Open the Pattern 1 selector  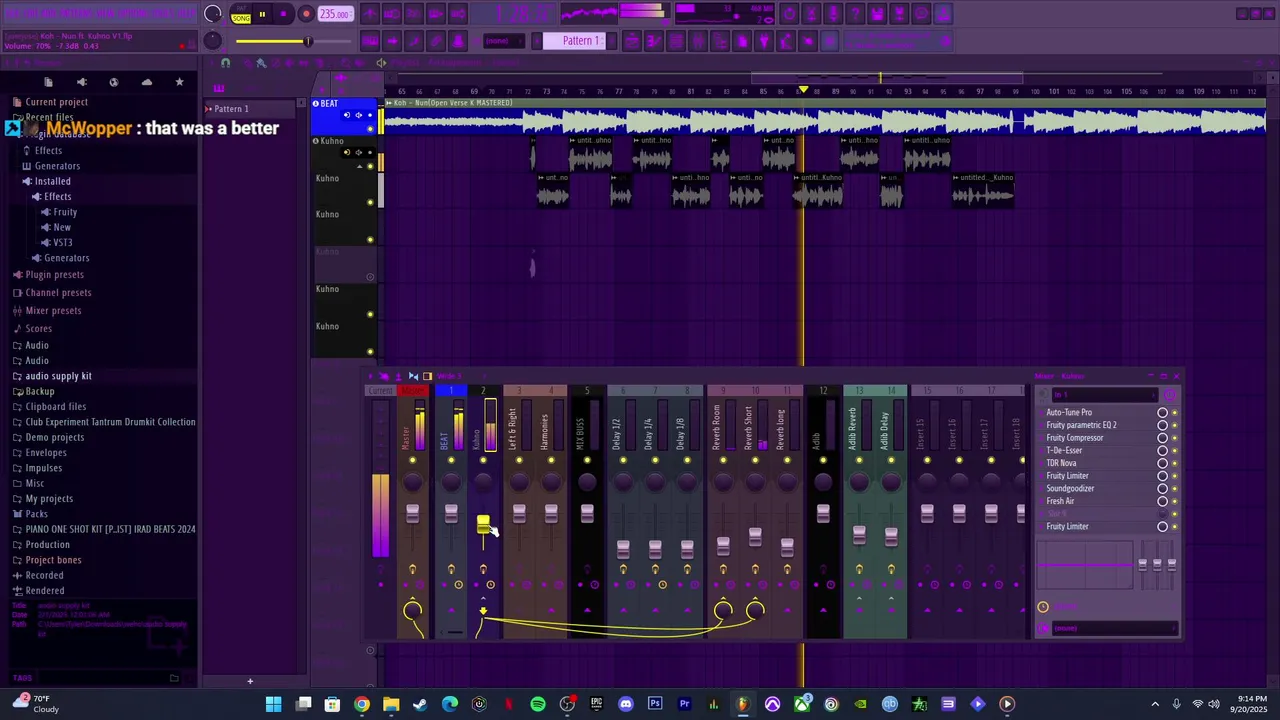[x=580, y=41]
